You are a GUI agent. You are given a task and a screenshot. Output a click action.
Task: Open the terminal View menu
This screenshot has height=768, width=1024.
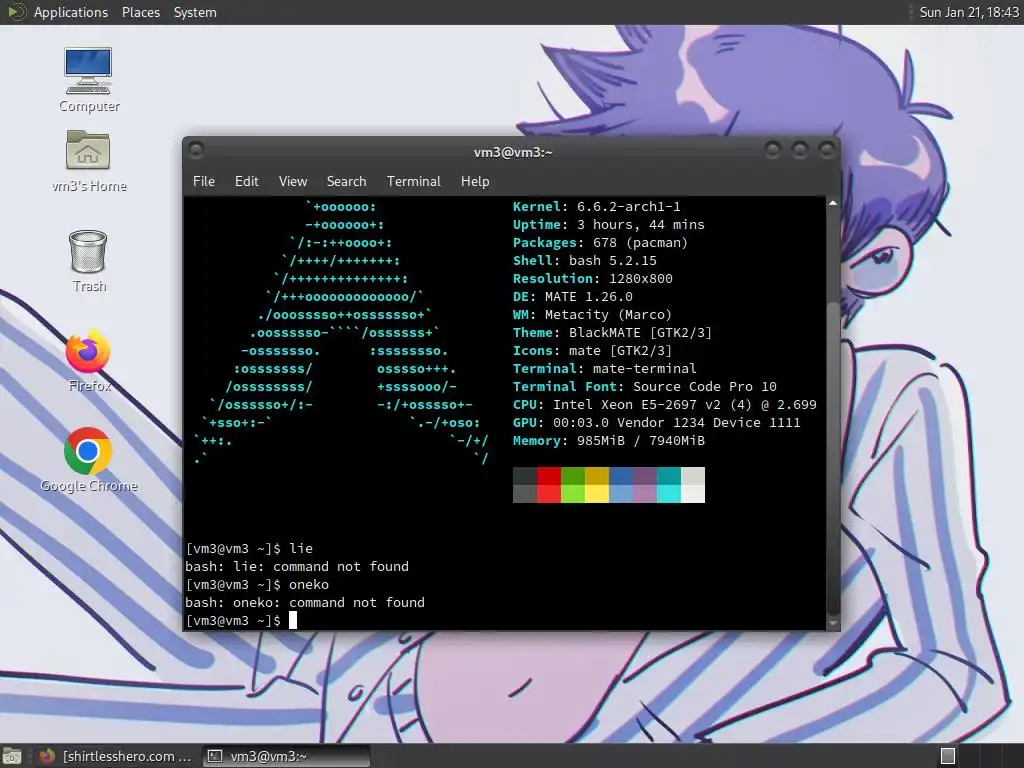pos(293,182)
